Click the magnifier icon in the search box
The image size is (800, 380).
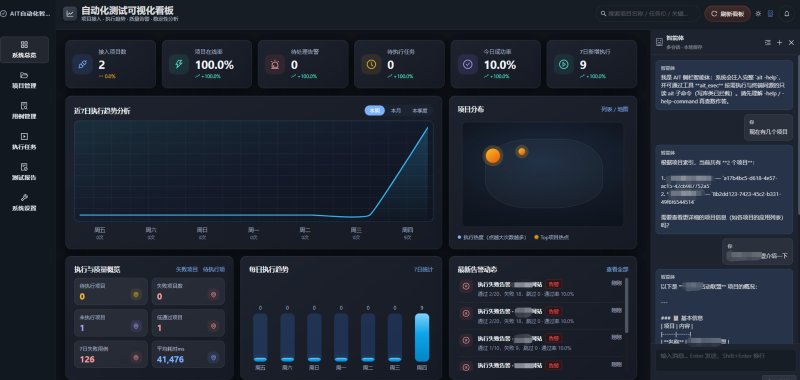[x=604, y=14]
